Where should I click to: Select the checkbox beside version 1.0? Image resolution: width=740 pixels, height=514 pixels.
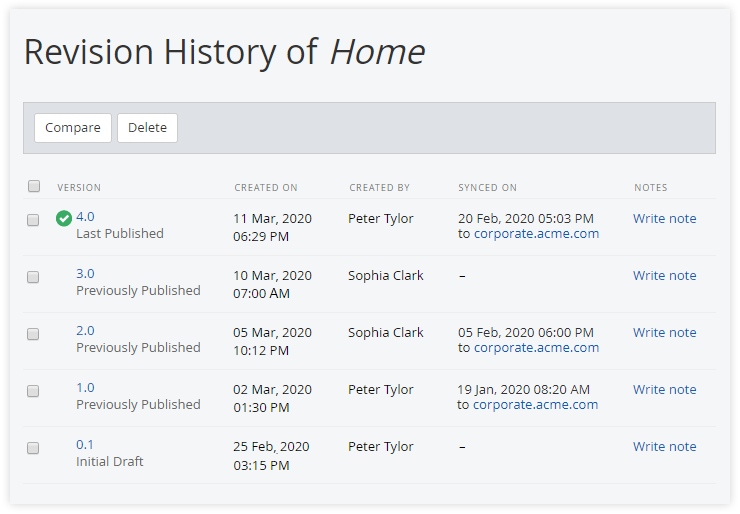[33, 391]
